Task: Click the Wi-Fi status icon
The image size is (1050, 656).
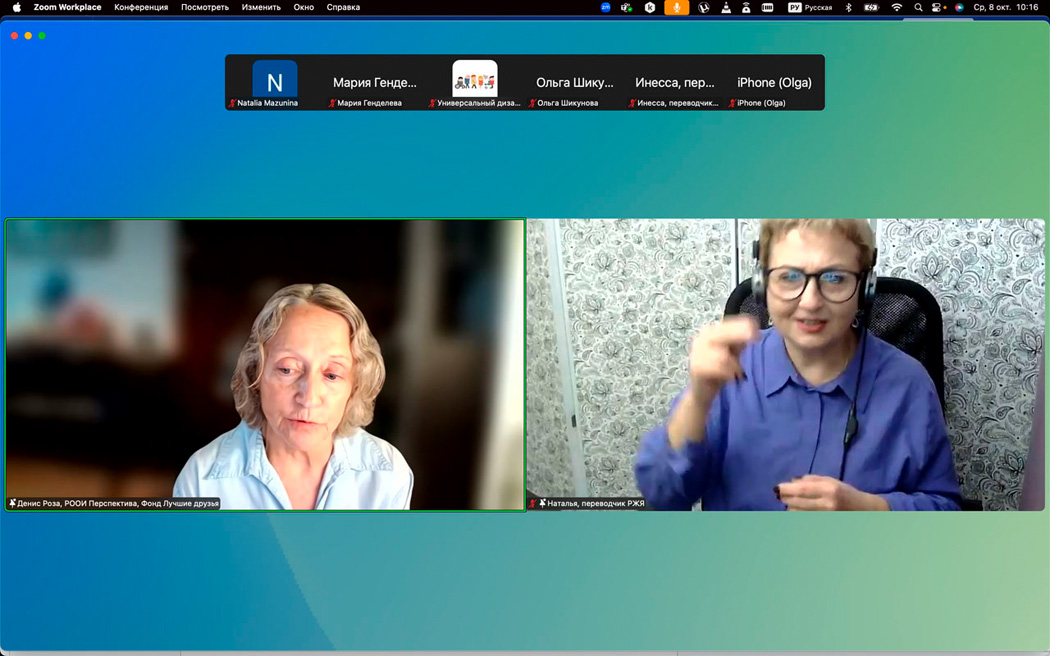Action: point(896,7)
